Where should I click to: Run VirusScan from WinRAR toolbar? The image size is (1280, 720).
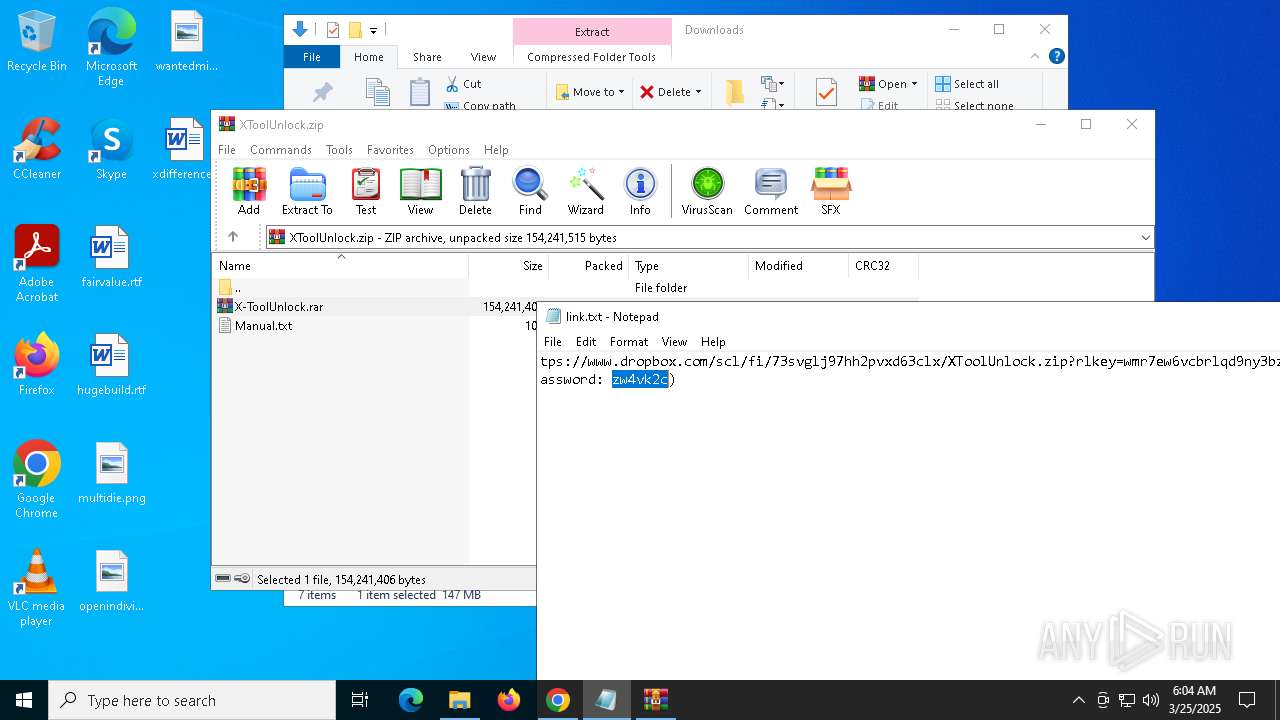pyautogui.click(x=707, y=191)
